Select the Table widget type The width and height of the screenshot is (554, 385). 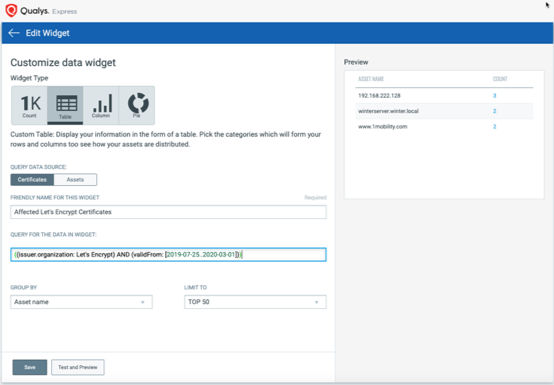tap(65, 105)
